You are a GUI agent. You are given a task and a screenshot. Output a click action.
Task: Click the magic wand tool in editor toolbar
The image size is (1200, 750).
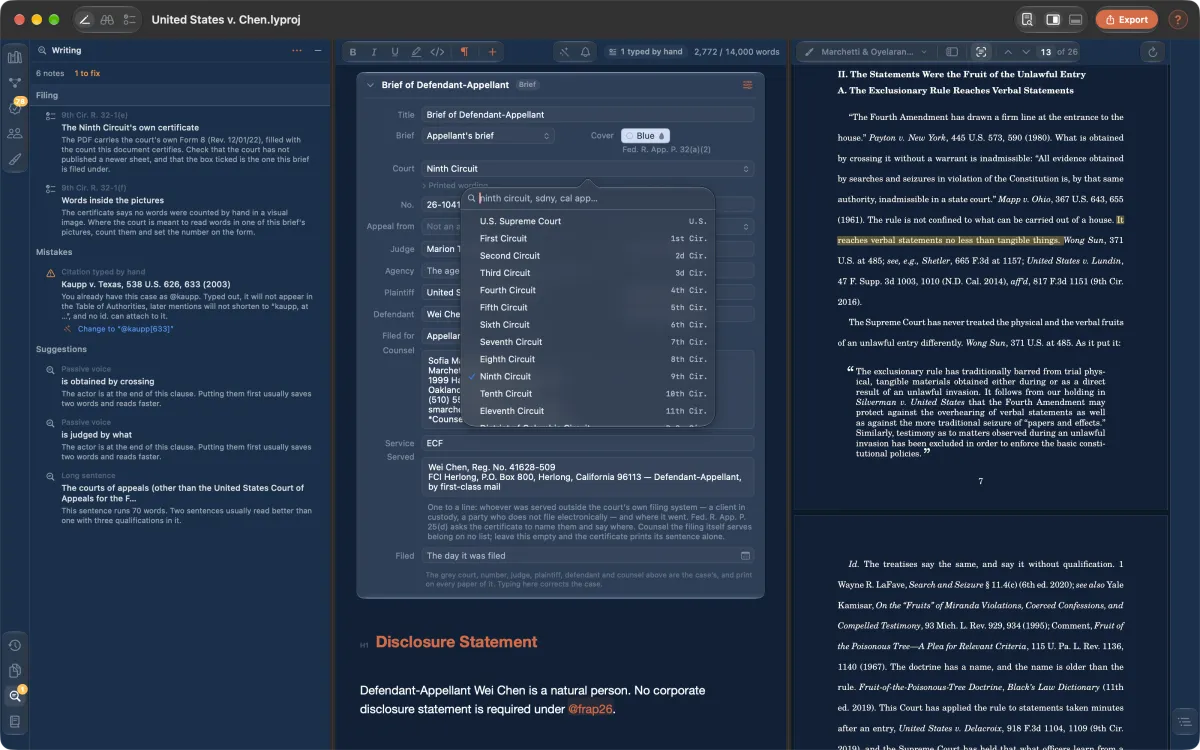click(x=564, y=51)
